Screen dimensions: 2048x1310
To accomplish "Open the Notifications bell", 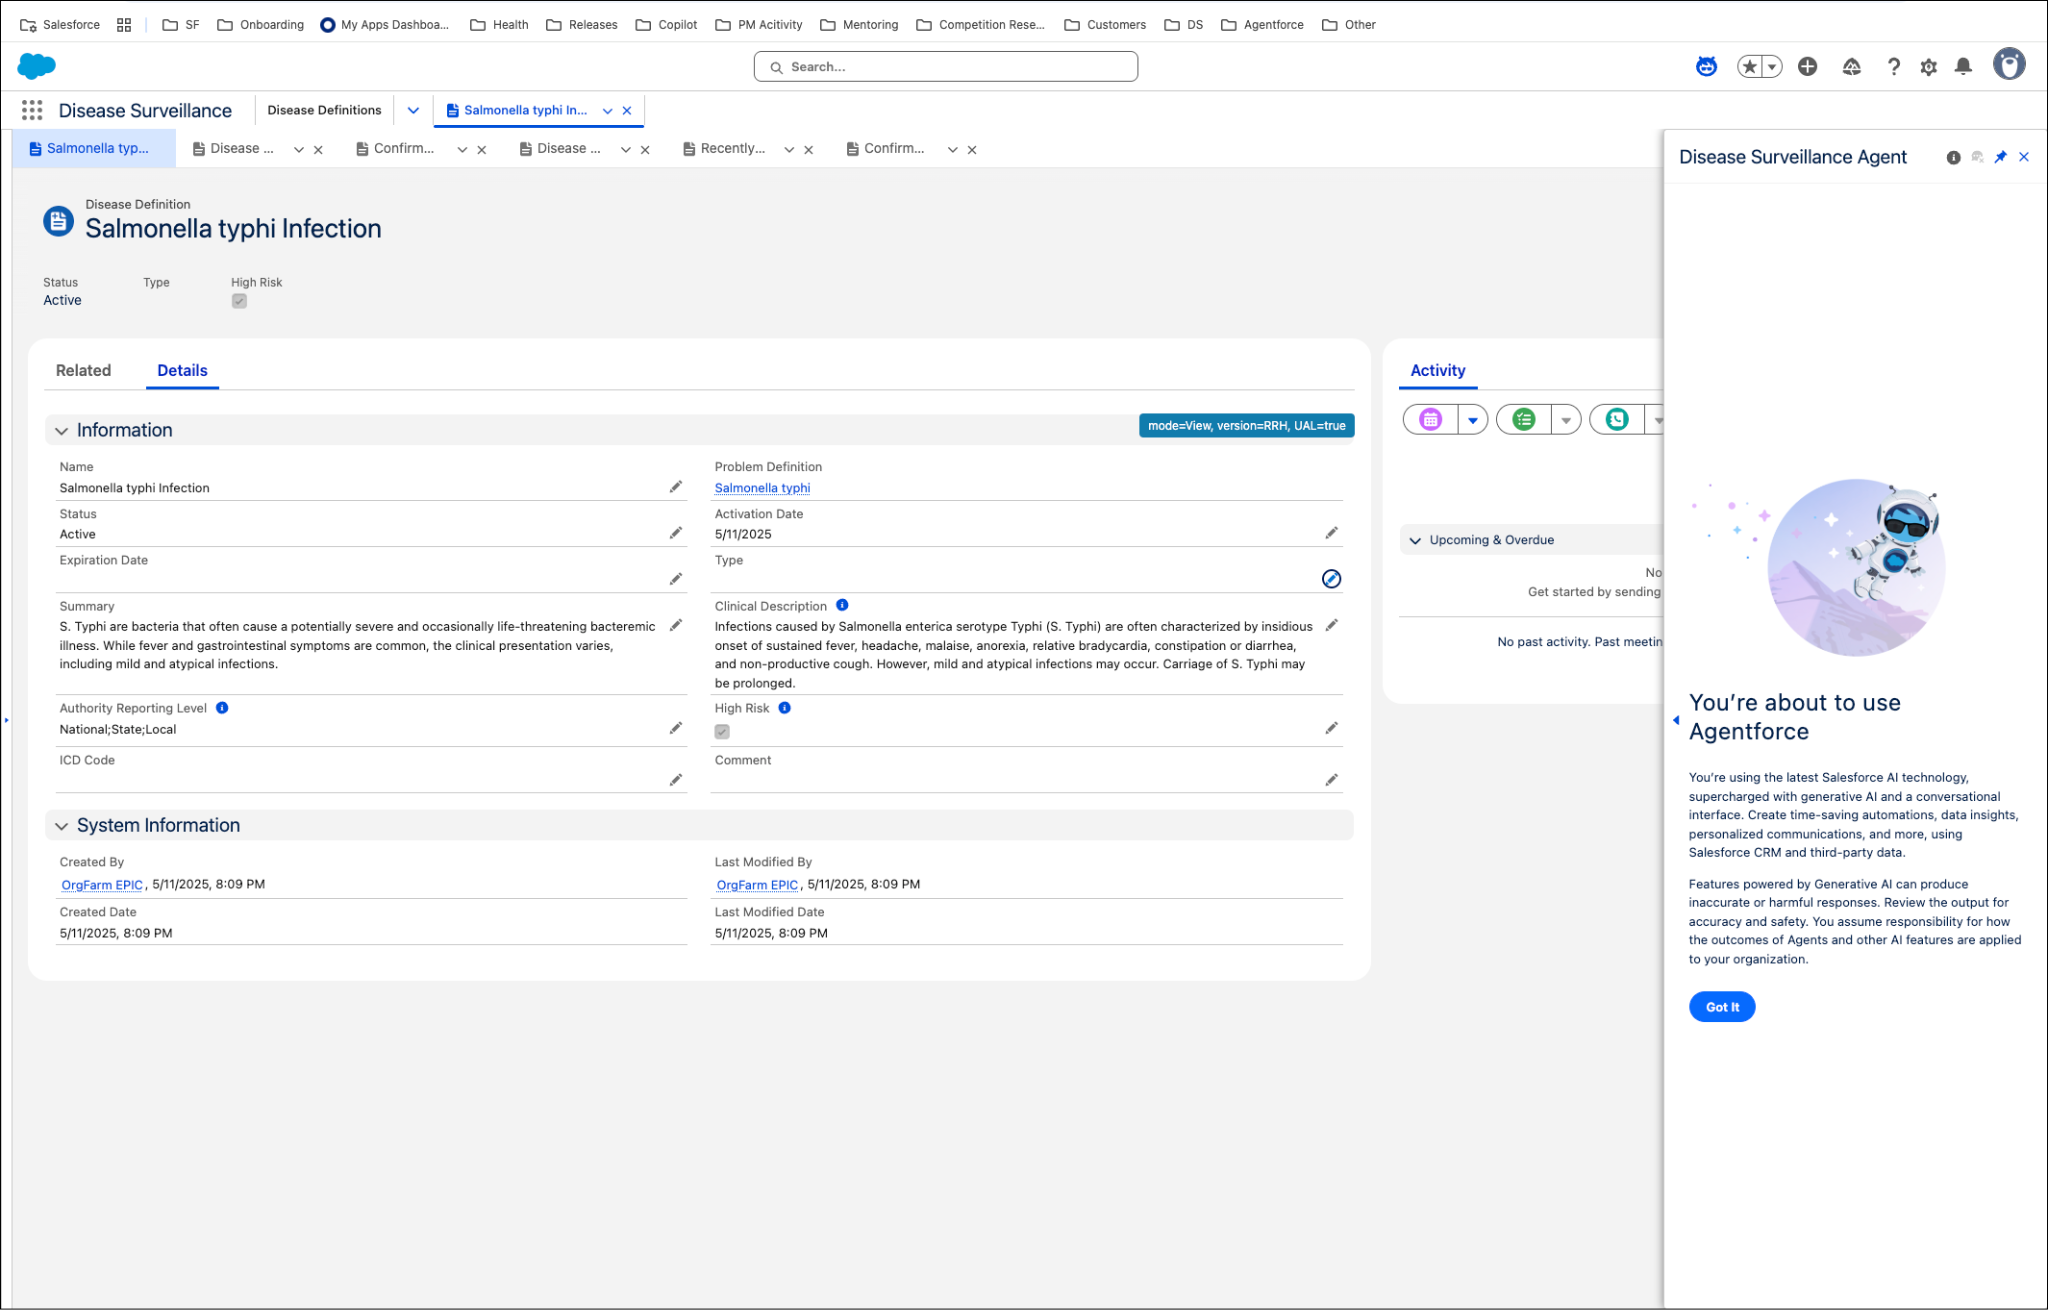I will coord(1963,67).
